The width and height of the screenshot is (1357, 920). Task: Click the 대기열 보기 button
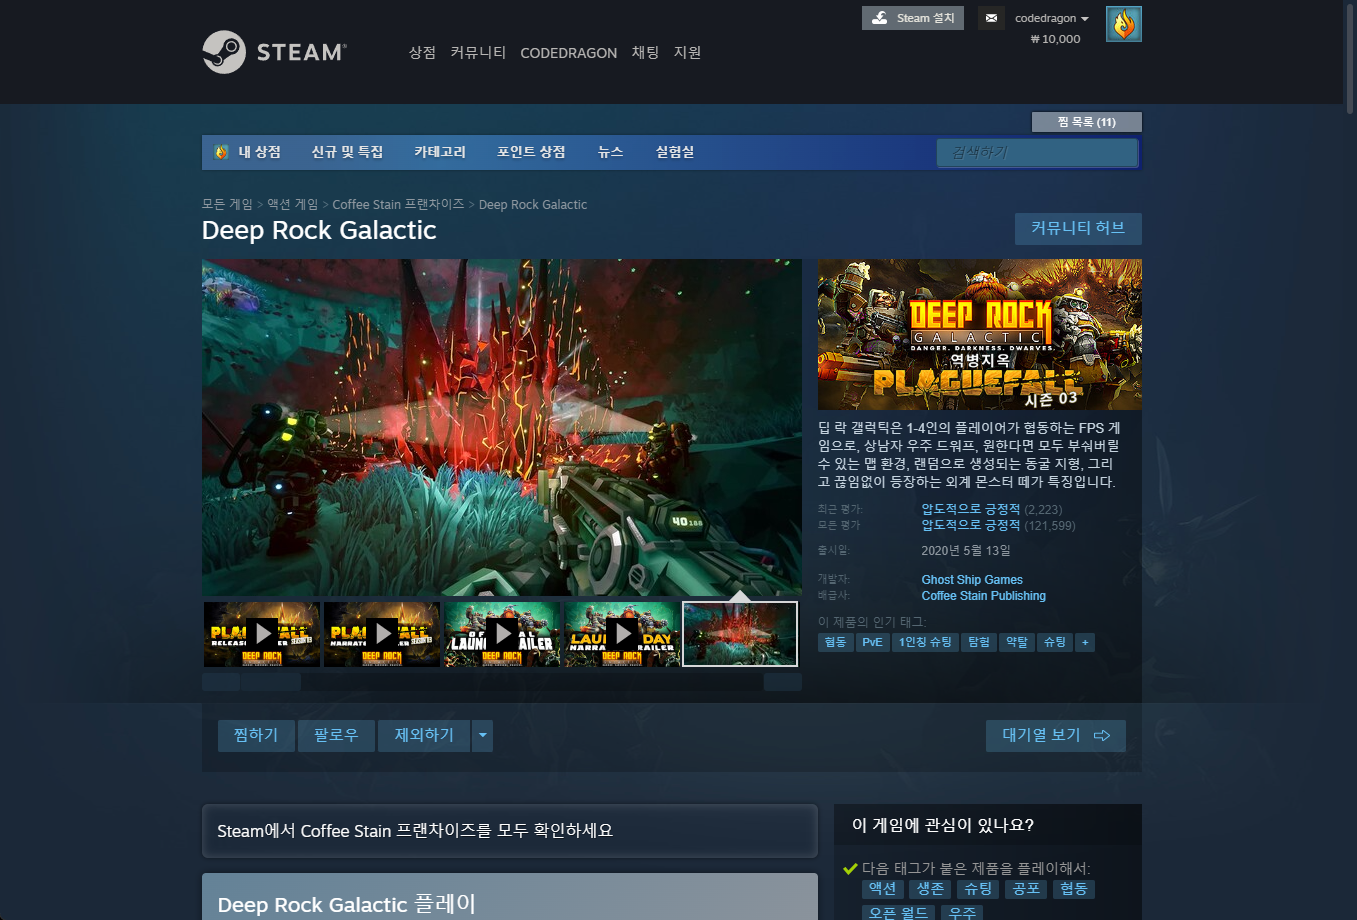(1056, 736)
